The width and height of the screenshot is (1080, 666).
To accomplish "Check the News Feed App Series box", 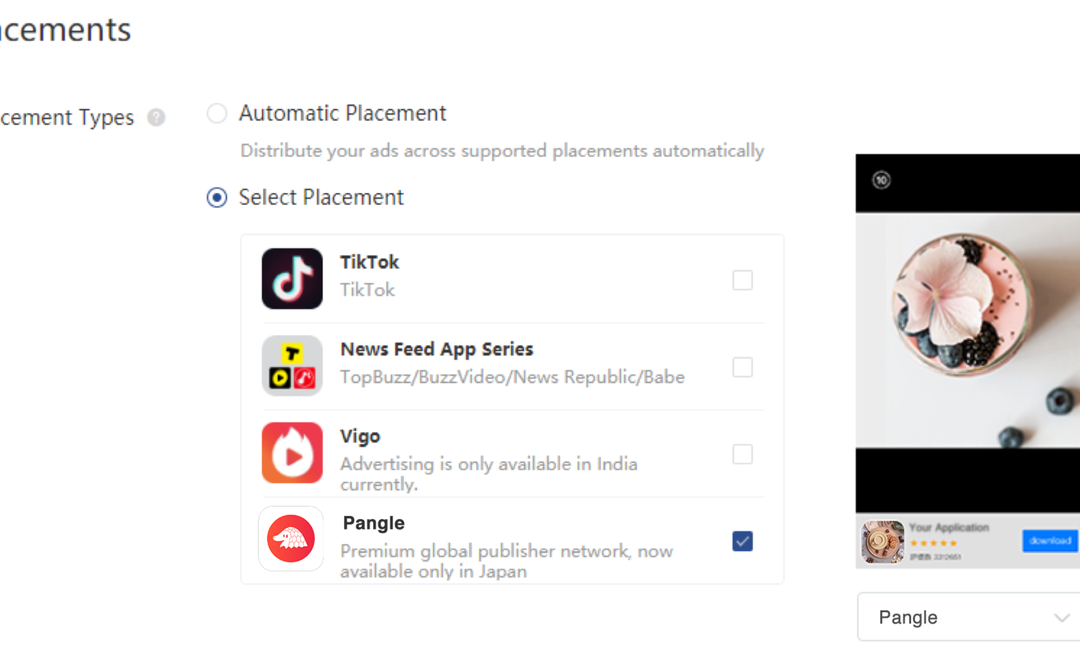I will click(742, 367).
